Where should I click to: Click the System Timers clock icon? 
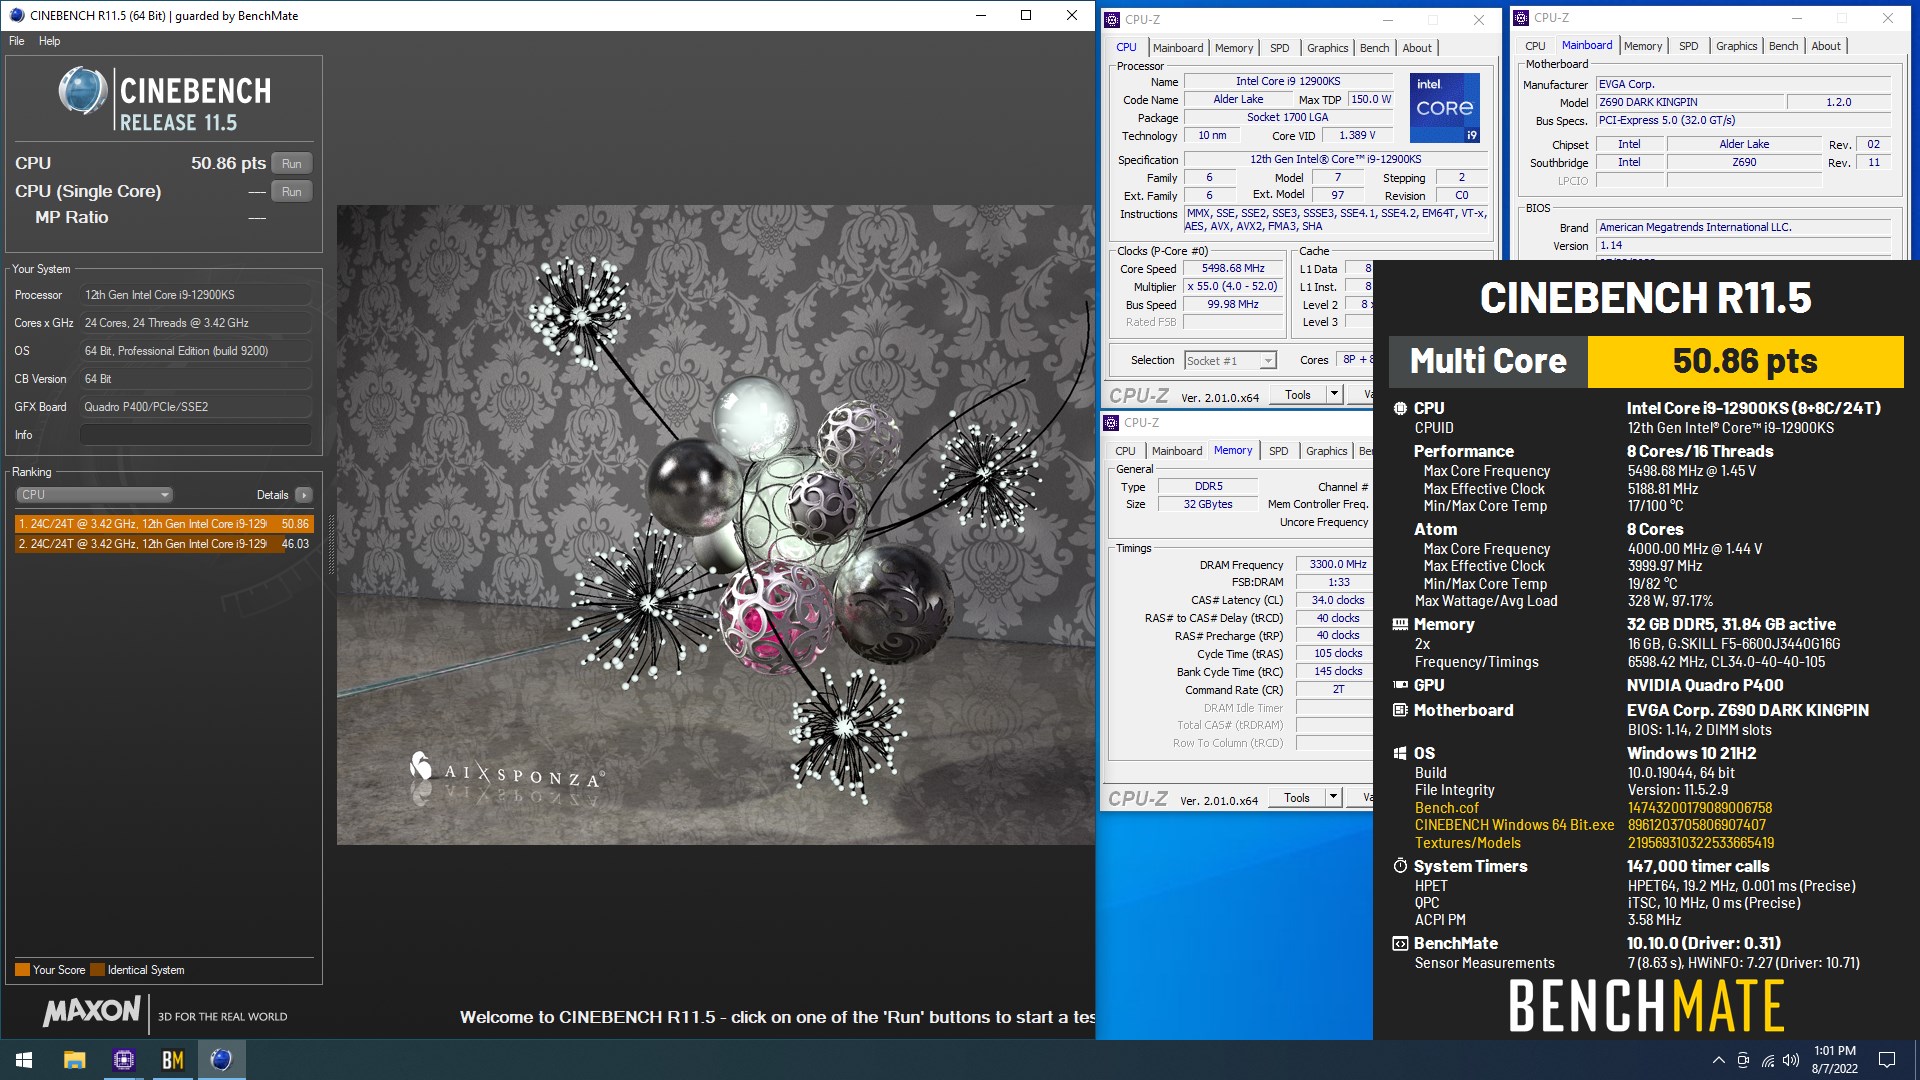click(1400, 866)
